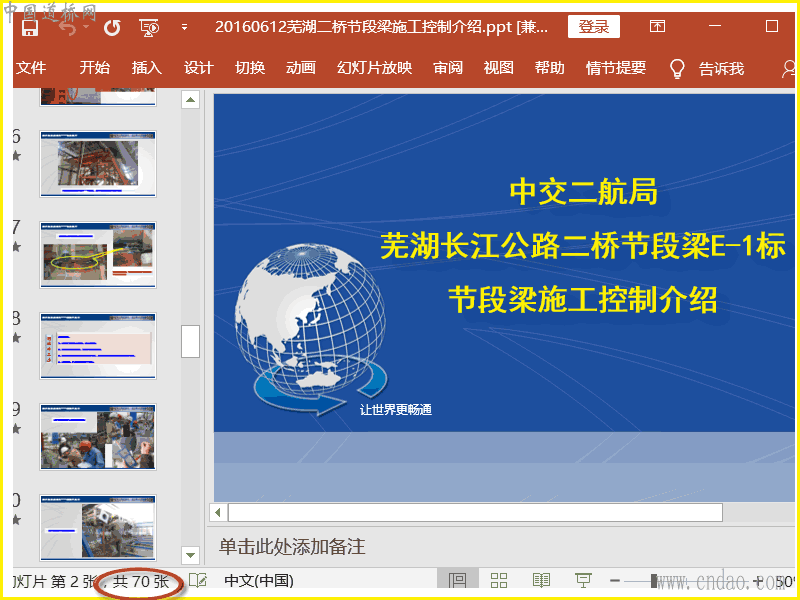800x600 pixels.
Task: Click the 让世界更畅通 slogan text
Action: click(396, 410)
